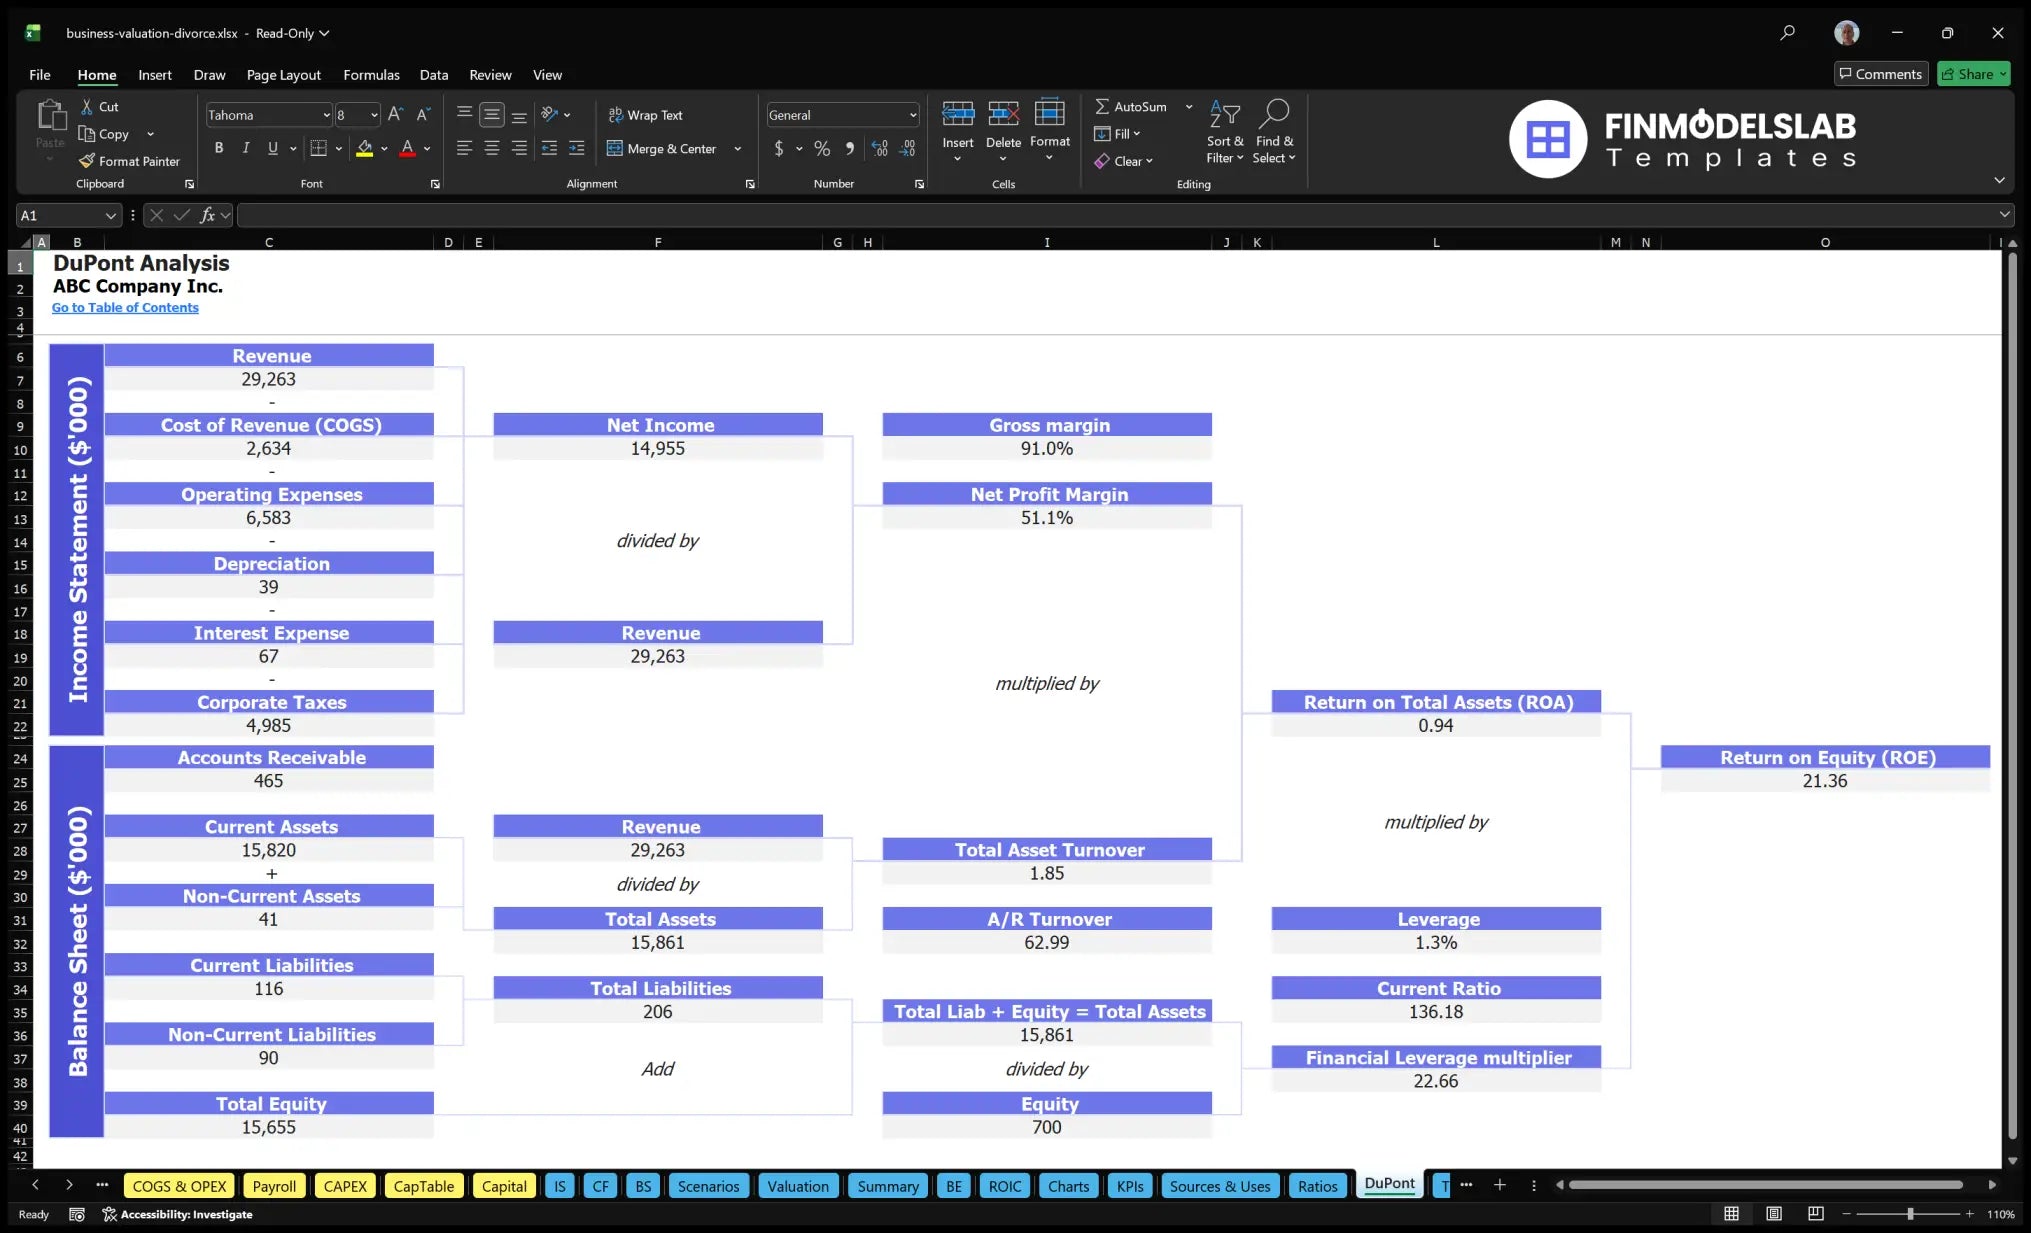Expand the Merge & Center dropdown arrow

pos(738,149)
